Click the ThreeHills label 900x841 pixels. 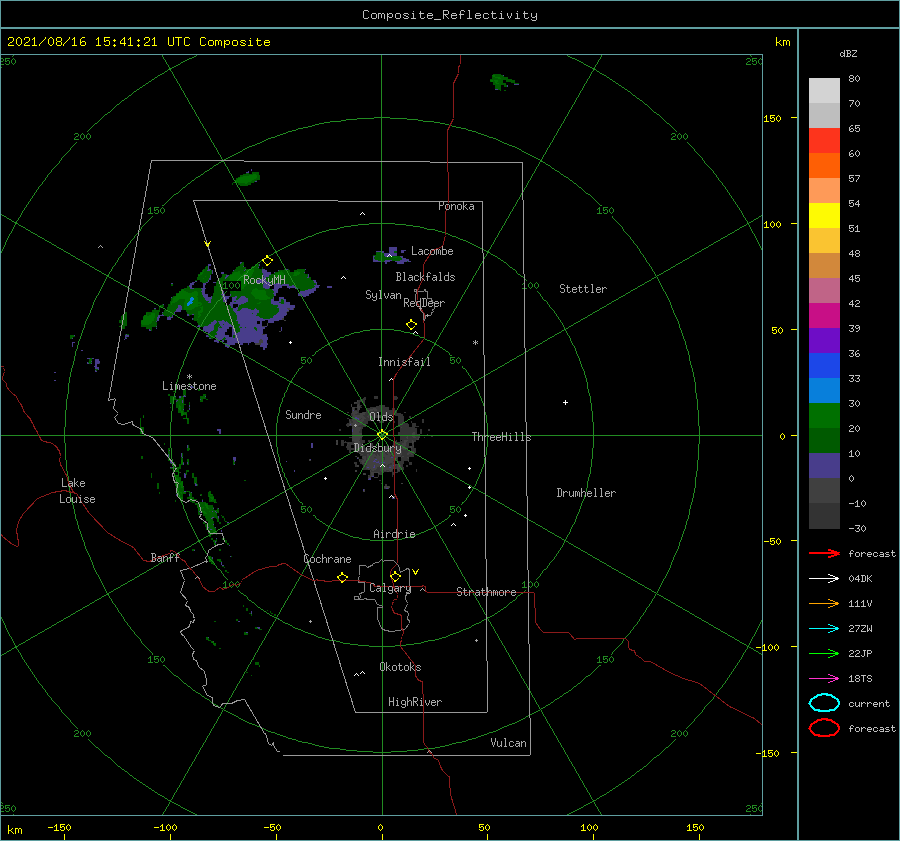tap(501, 437)
